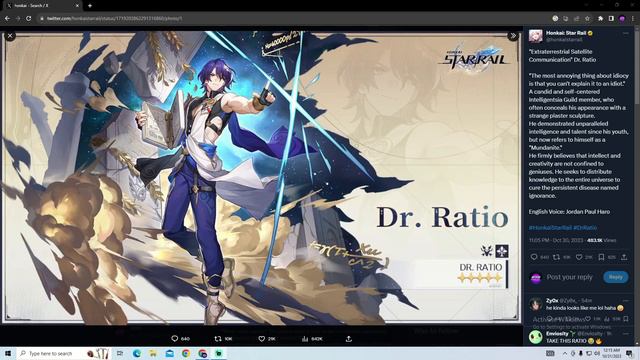Open ZyOx commenter avatar
The height and width of the screenshot is (360, 640).
tap(536, 304)
